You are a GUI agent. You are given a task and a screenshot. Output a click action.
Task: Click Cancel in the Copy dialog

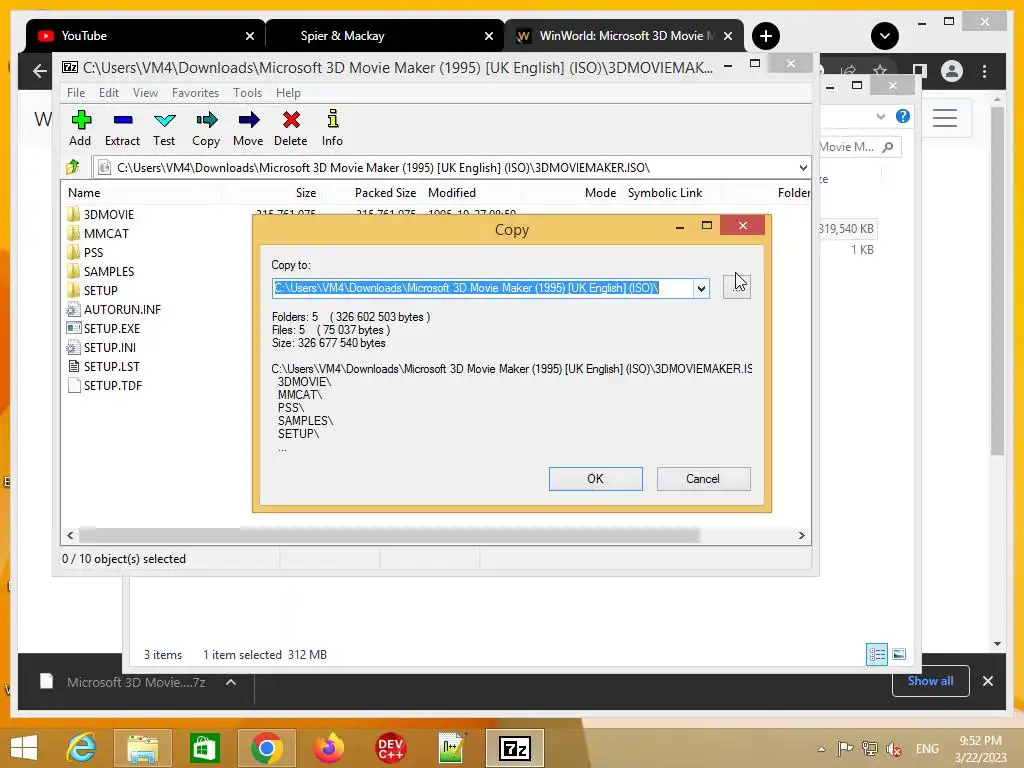coord(703,479)
